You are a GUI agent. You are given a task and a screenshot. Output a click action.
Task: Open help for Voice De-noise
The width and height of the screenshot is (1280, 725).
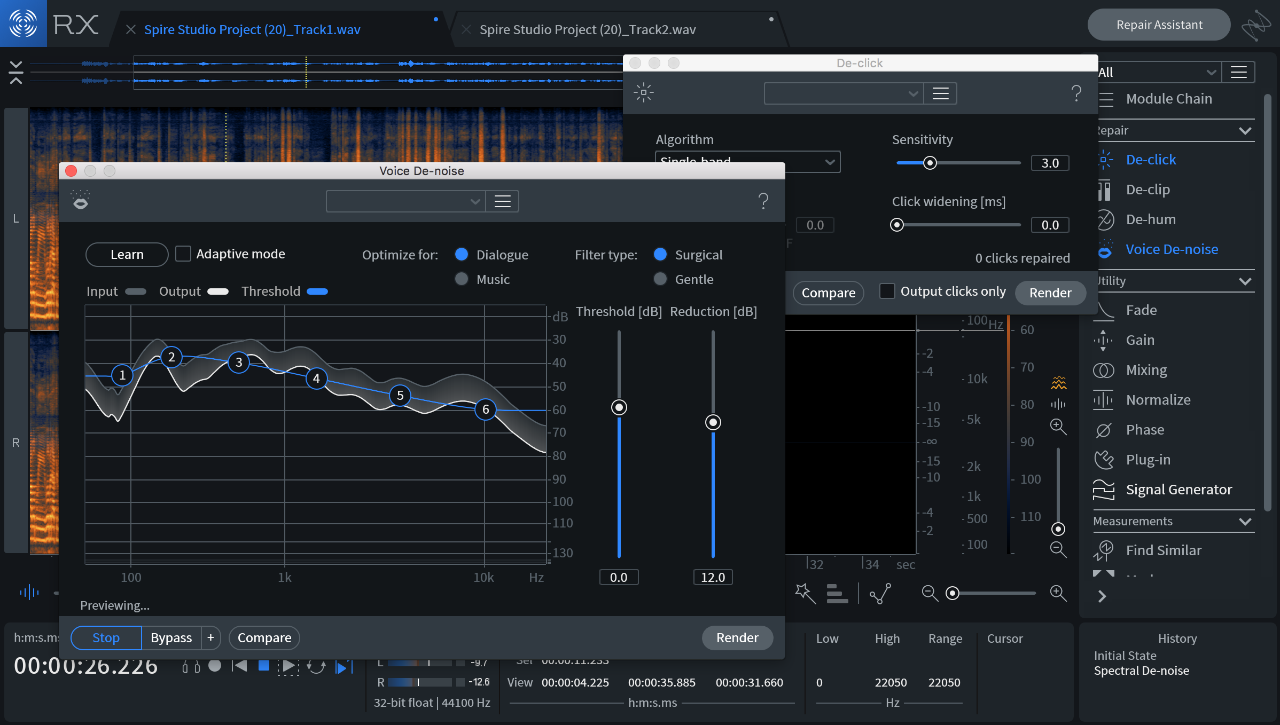pyautogui.click(x=763, y=202)
